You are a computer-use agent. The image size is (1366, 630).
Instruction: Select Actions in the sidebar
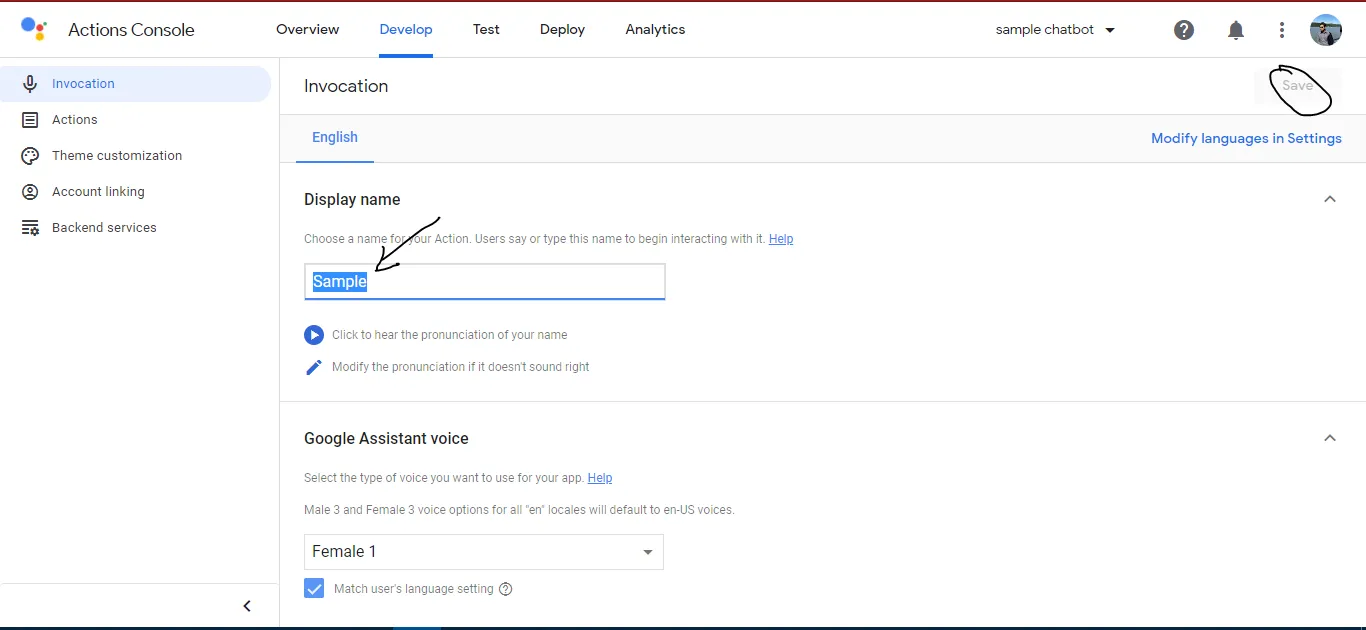[135, 120]
